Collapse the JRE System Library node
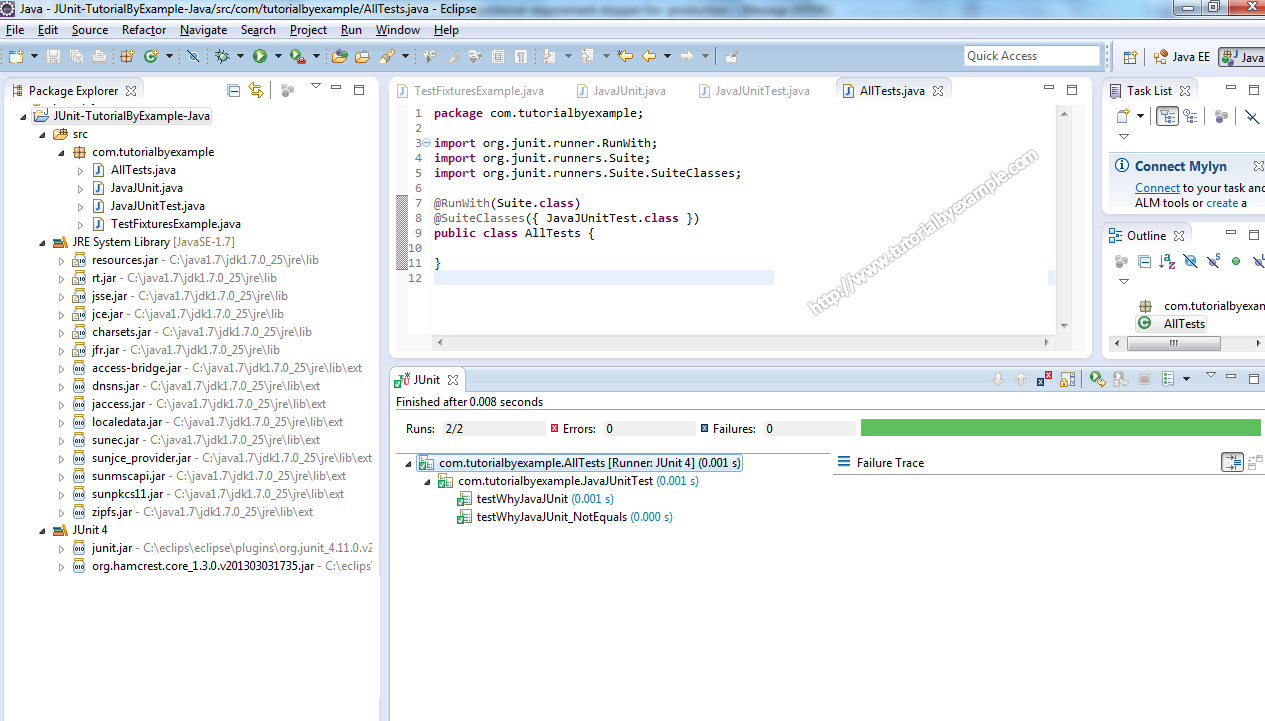1265x721 pixels. (x=42, y=242)
